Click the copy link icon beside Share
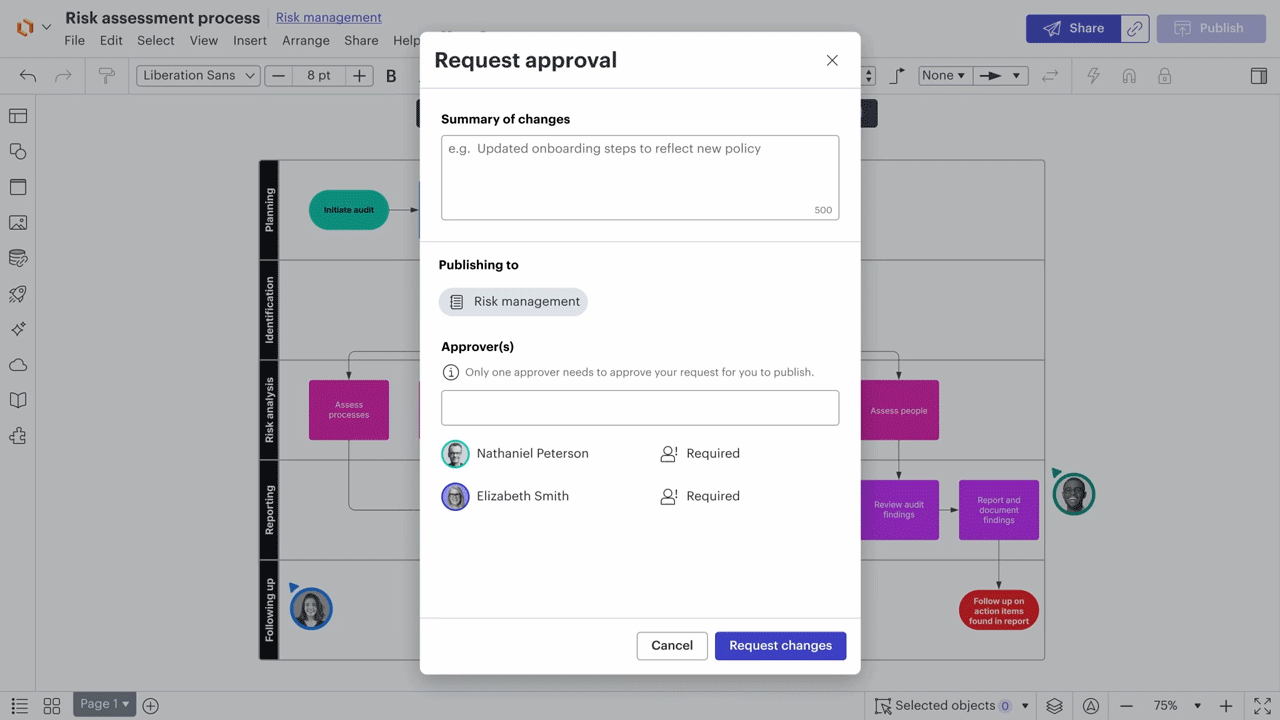Screen dimensions: 1280x720 click(1134, 29)
